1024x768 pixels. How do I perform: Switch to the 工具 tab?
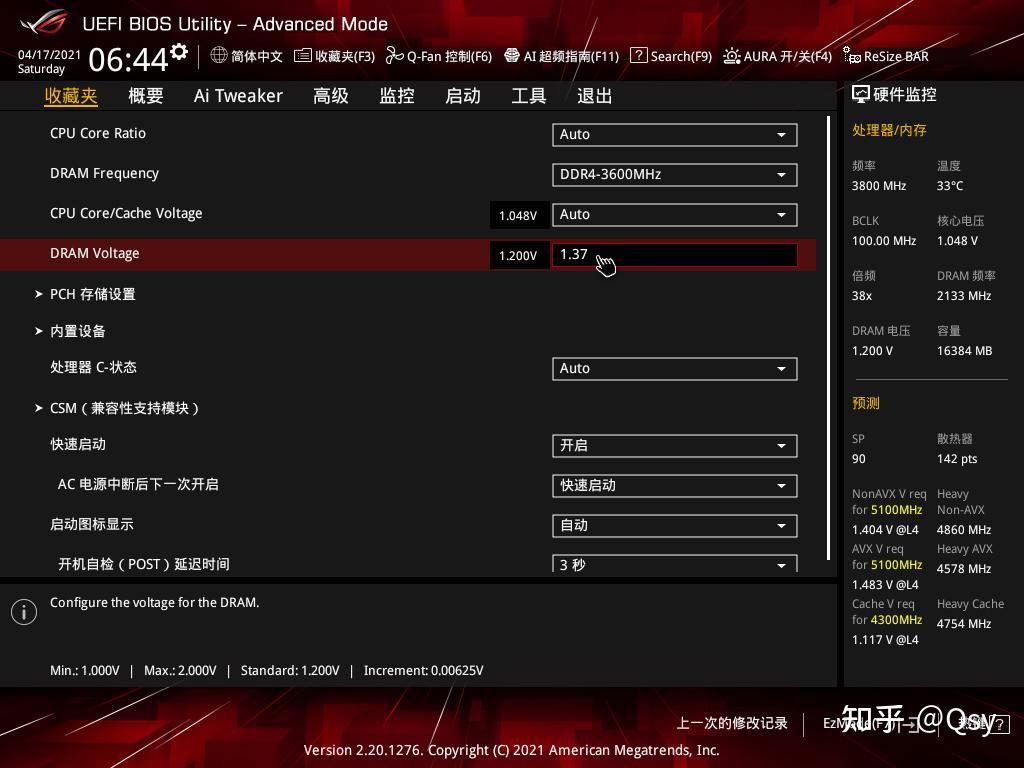point(529,96)
